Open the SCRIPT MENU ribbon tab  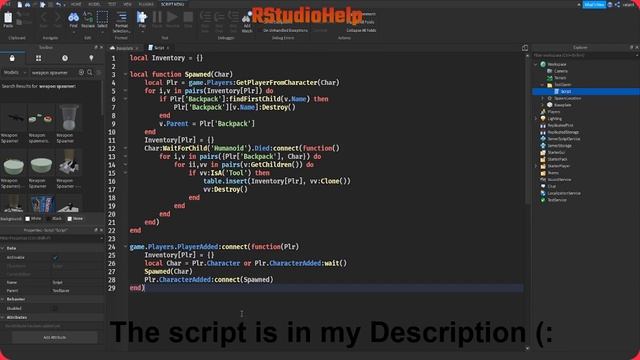173,4
